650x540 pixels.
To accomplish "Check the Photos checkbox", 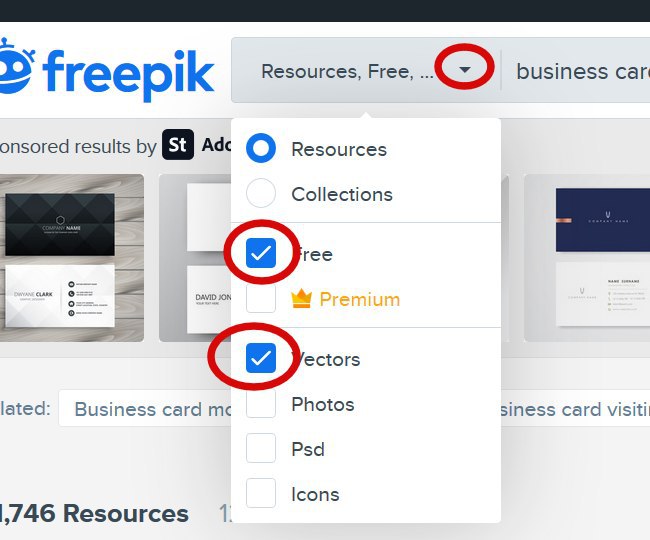I will (261, 403).
